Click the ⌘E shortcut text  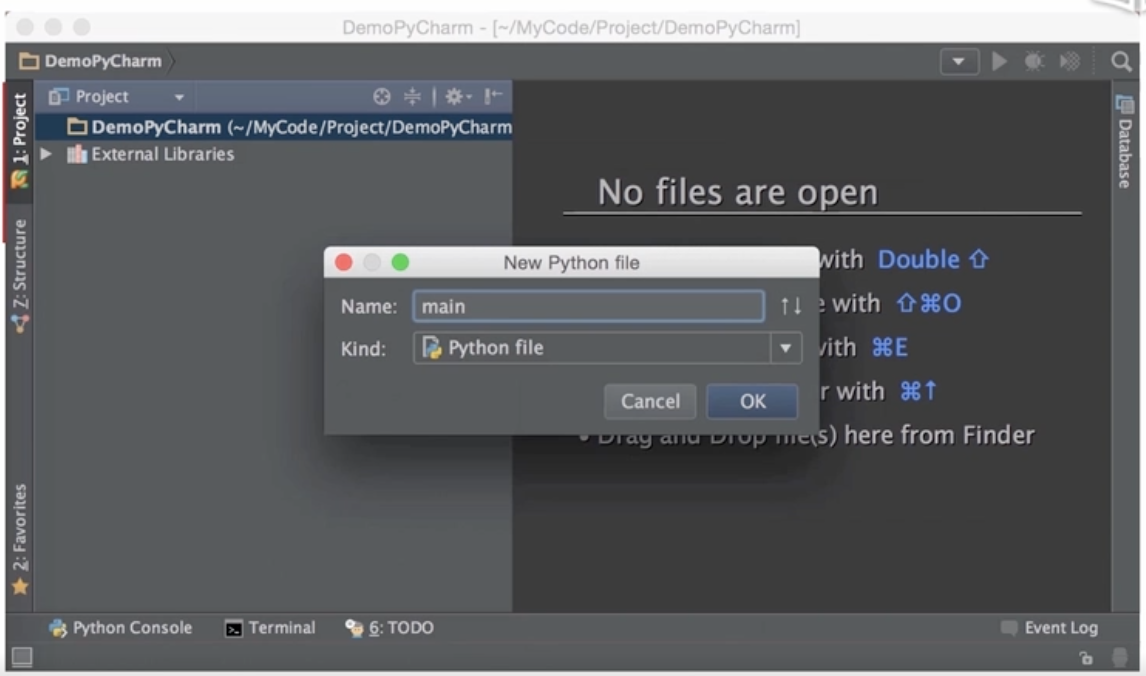tap(889, 347)
